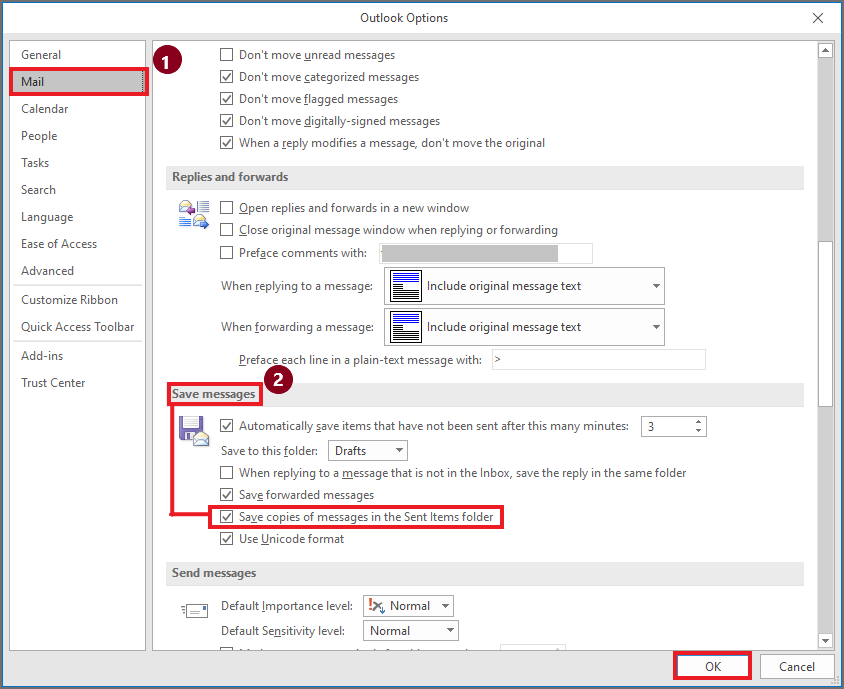Click the Save messages floppy disk icon

coord(194,431)
